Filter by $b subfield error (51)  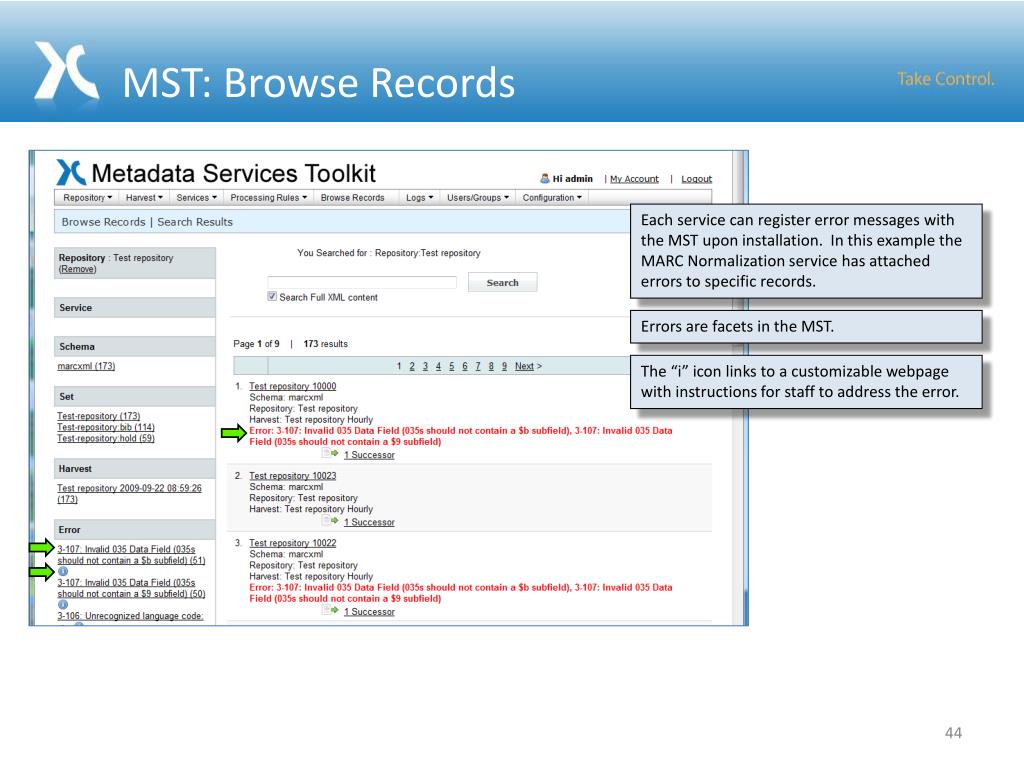click(131, 555)
